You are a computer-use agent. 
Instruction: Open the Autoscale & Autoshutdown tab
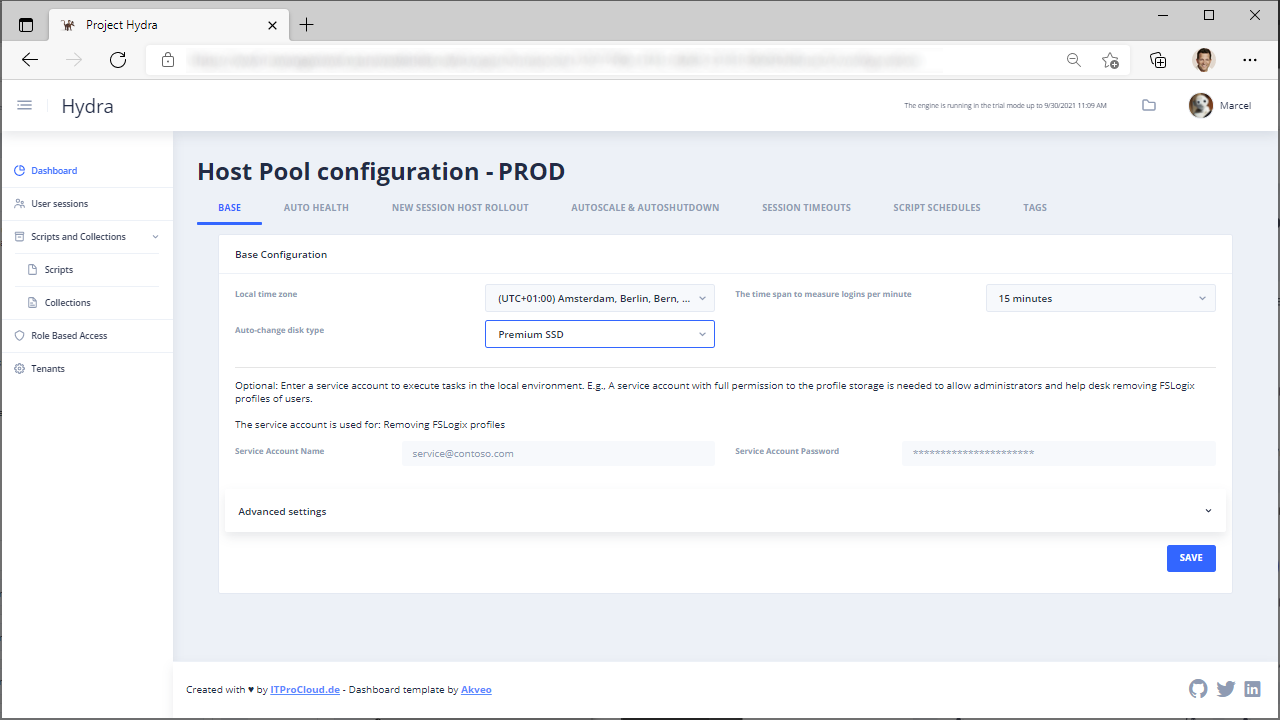[x=645, y=208]
